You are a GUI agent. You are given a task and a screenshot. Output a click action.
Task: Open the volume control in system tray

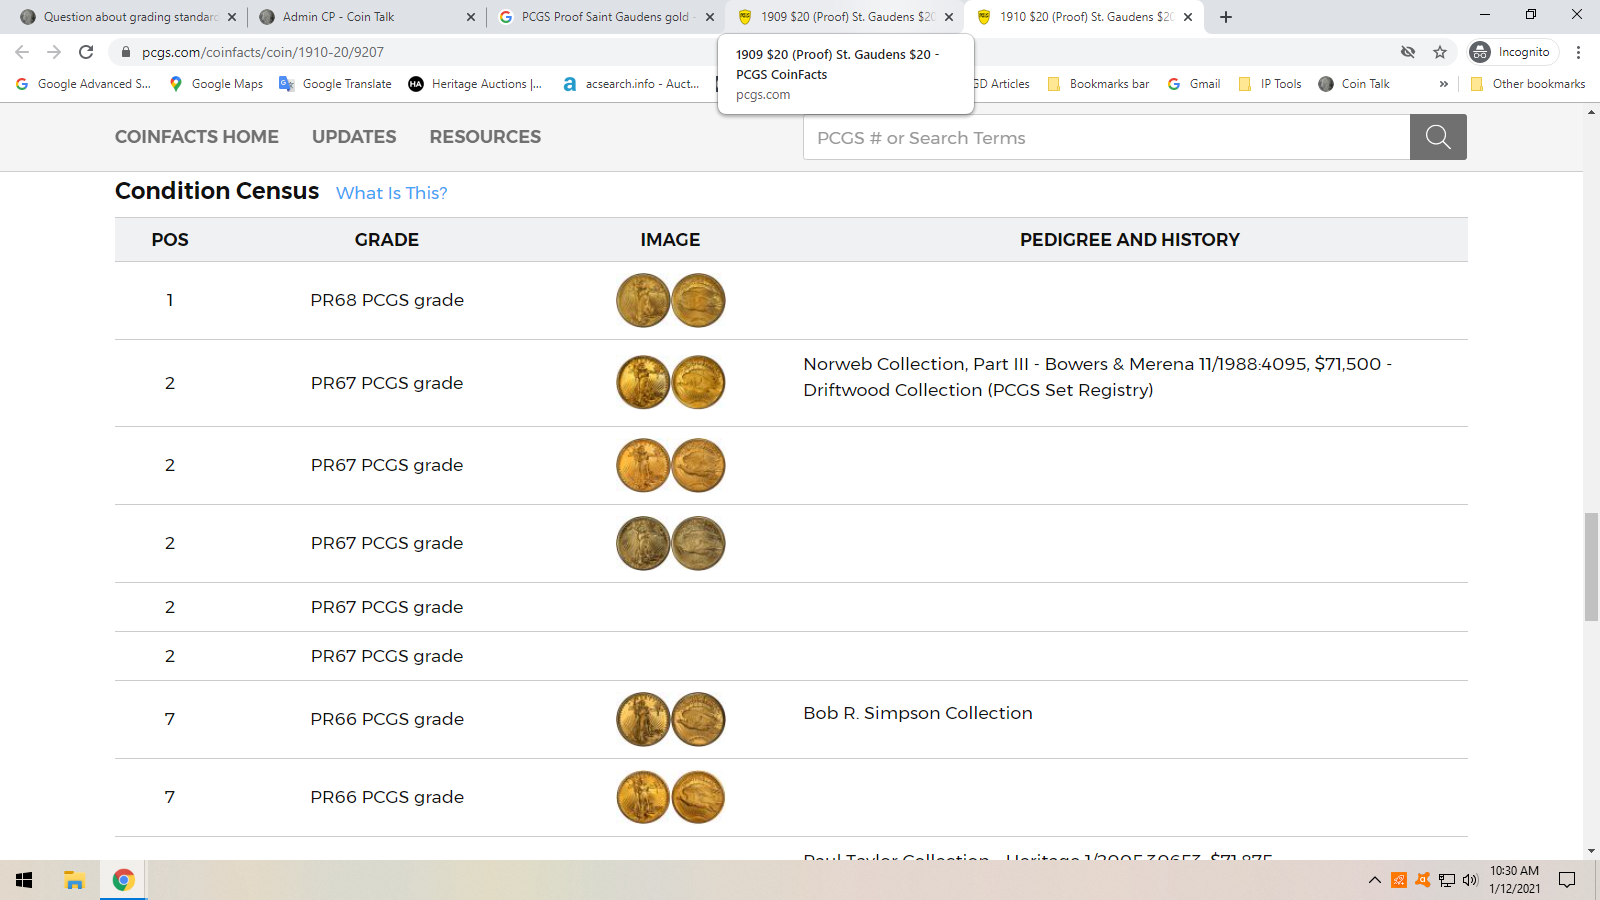[x=1470, y=880]
